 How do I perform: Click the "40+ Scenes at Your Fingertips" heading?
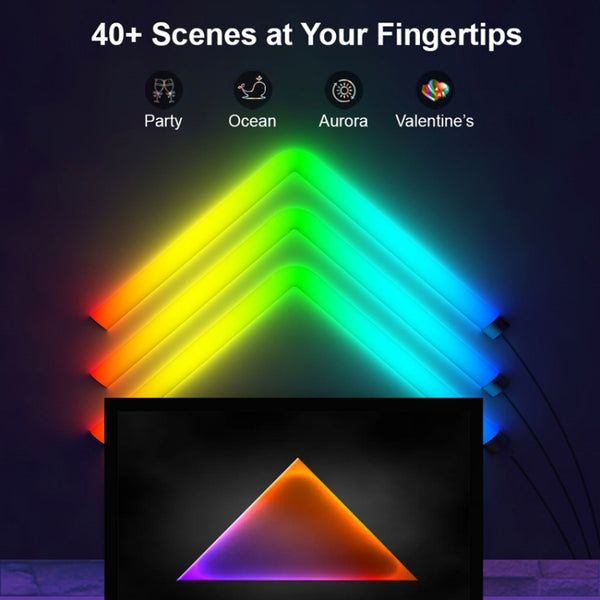tap(307, 34)
